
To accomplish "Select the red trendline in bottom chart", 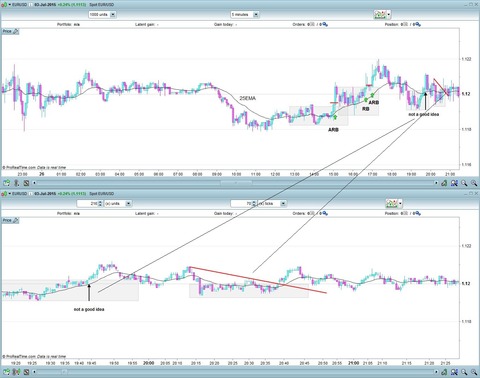I will click(258, 280).
